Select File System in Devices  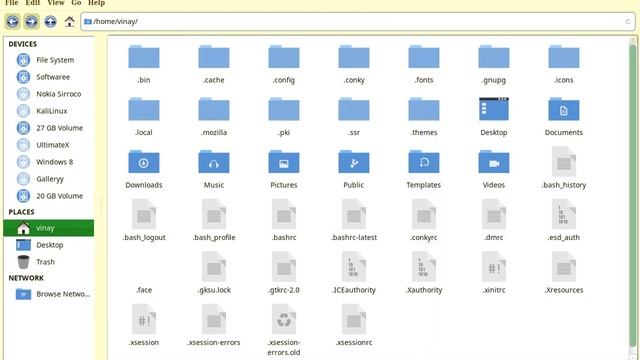click(x=49, y=60)
